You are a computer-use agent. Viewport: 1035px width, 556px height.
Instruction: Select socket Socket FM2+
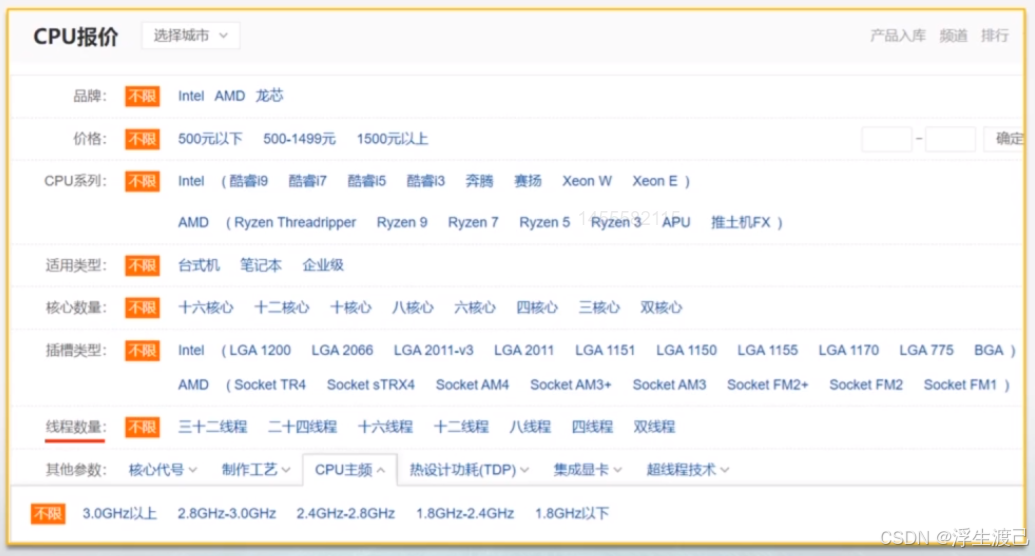point(767,384)
